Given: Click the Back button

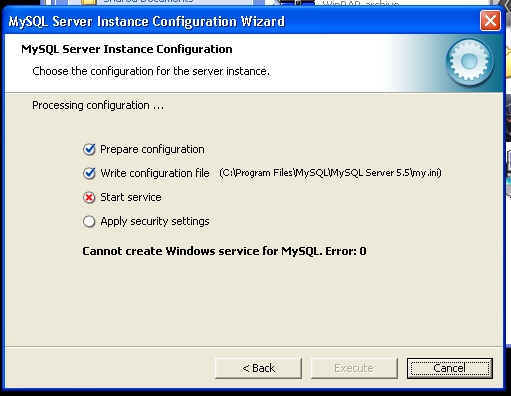Looking at the screenshot, I should click(258, 368).
